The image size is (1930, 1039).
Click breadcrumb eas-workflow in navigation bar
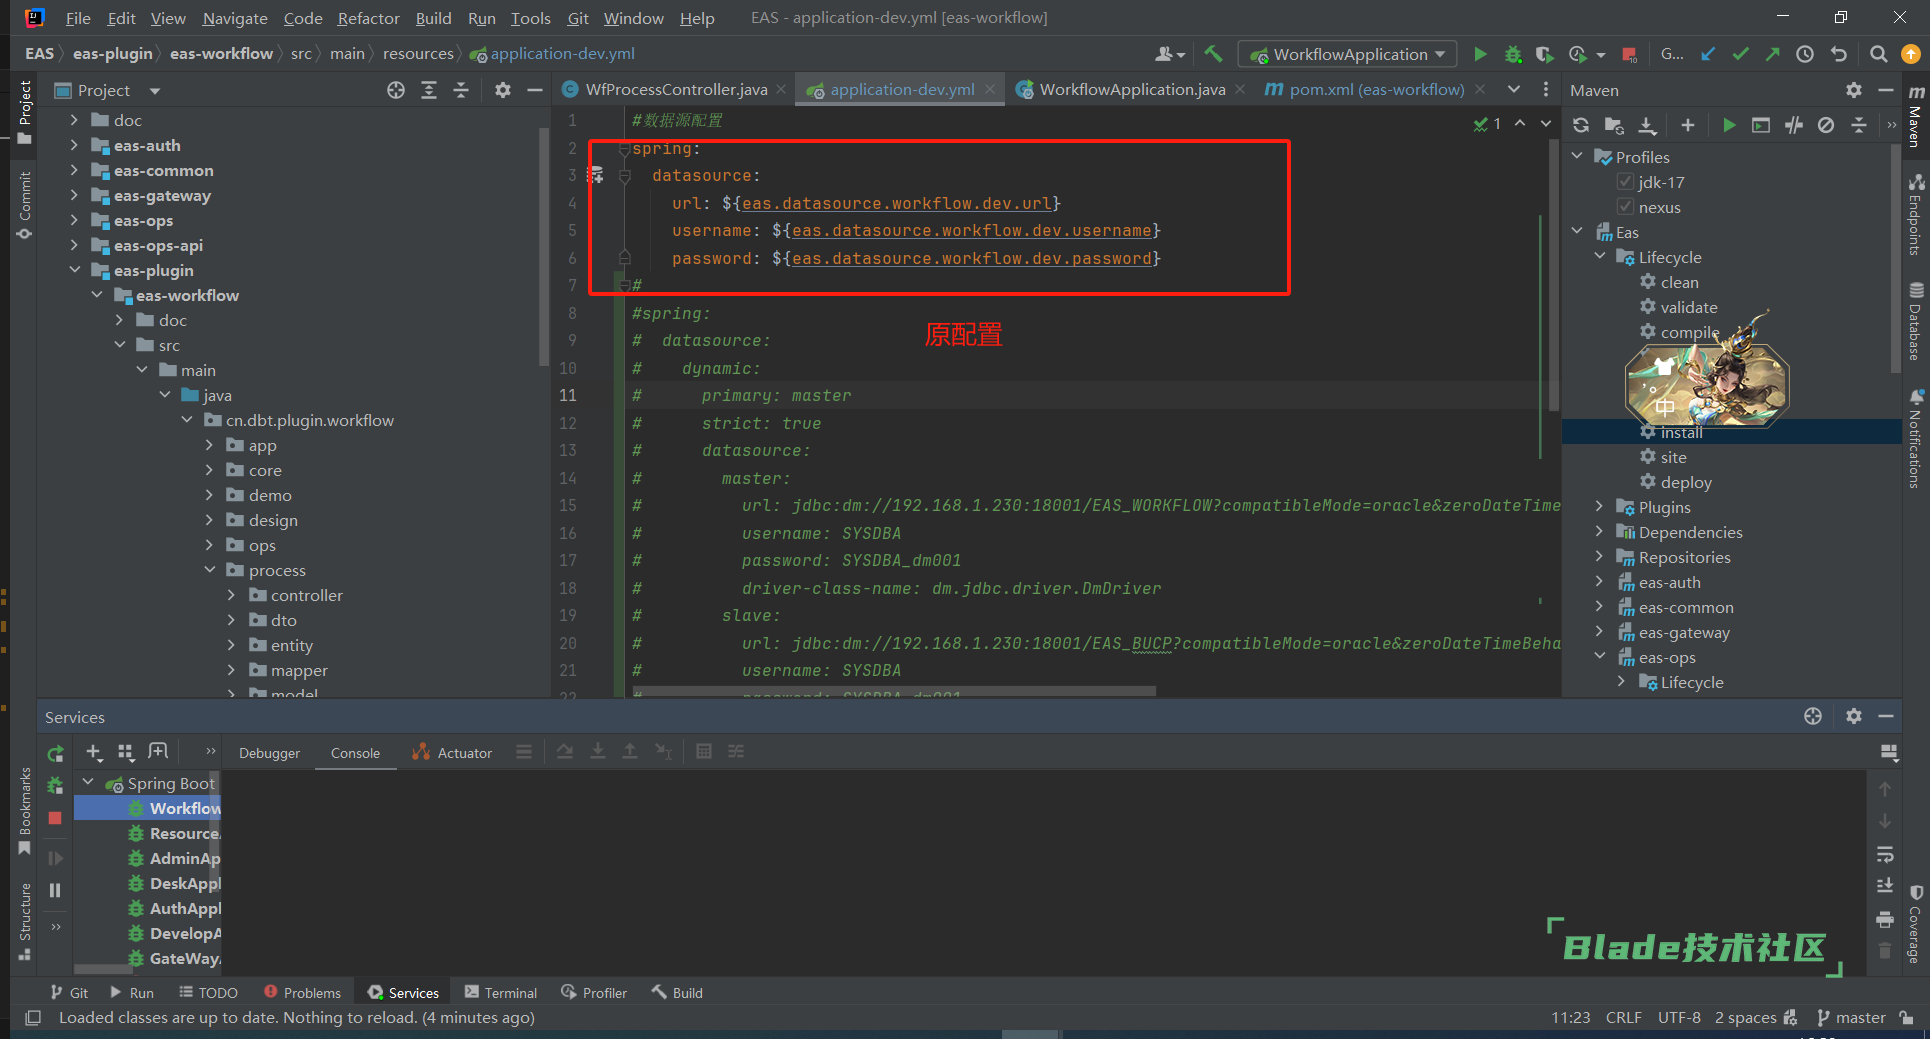pyautogui.click(x=221, y=54)
